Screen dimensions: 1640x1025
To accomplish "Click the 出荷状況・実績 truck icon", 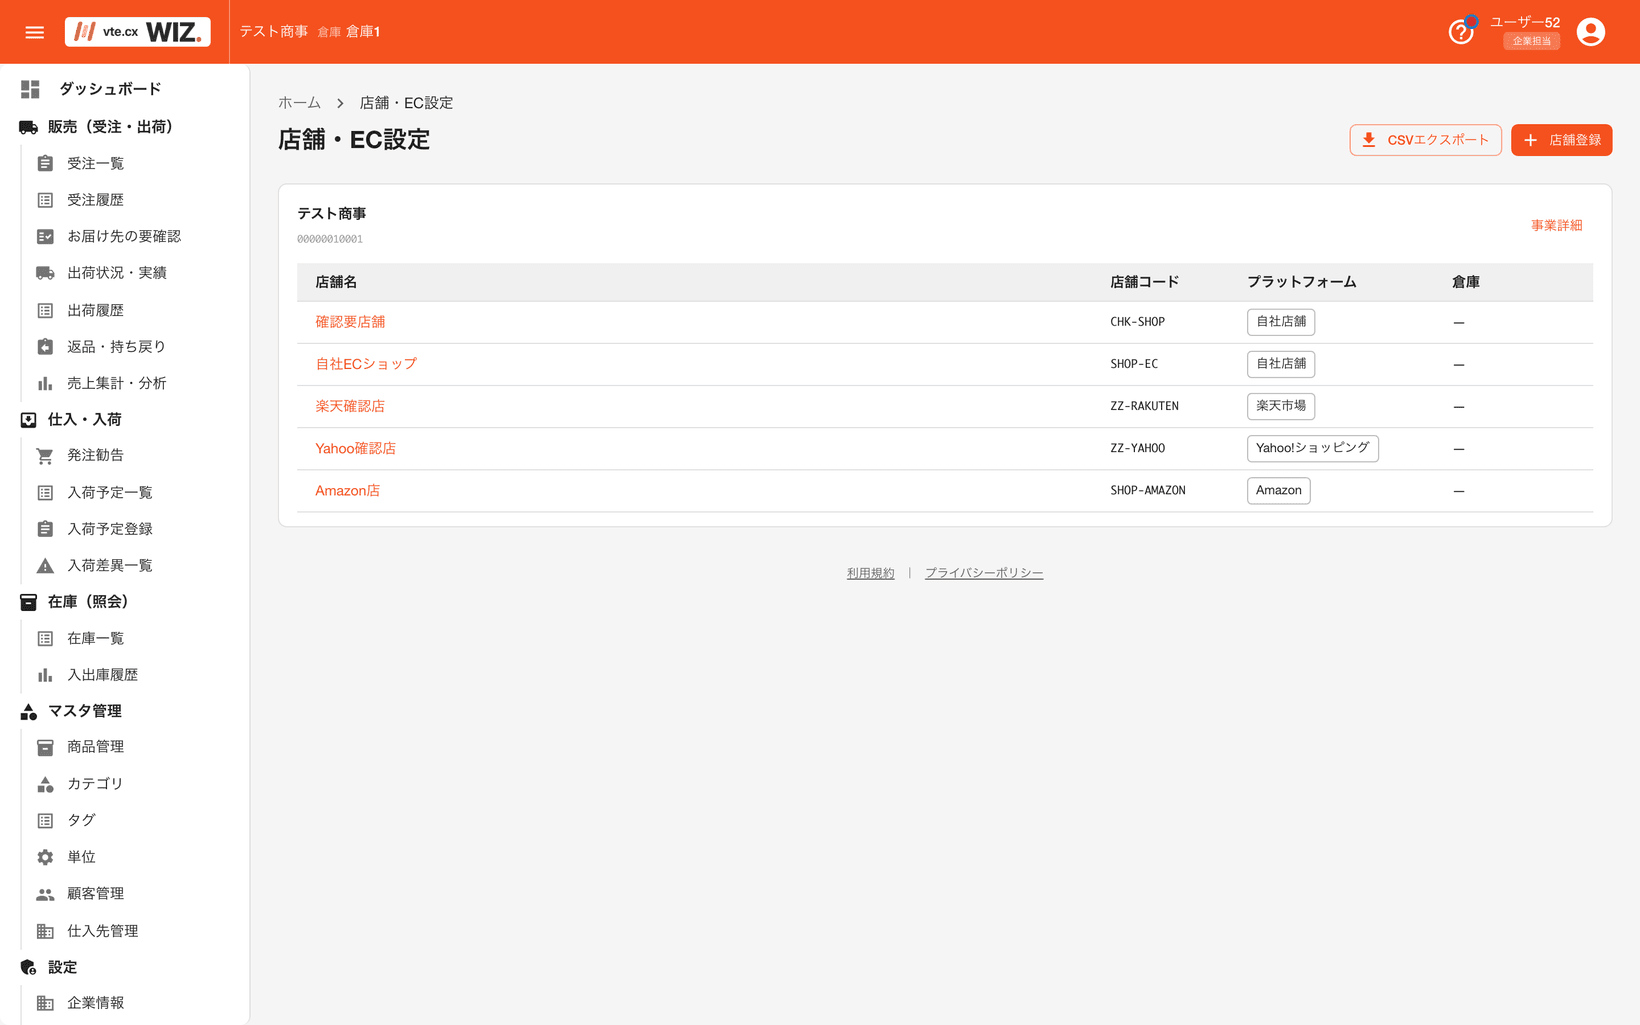I will click(x=45, y=273).
